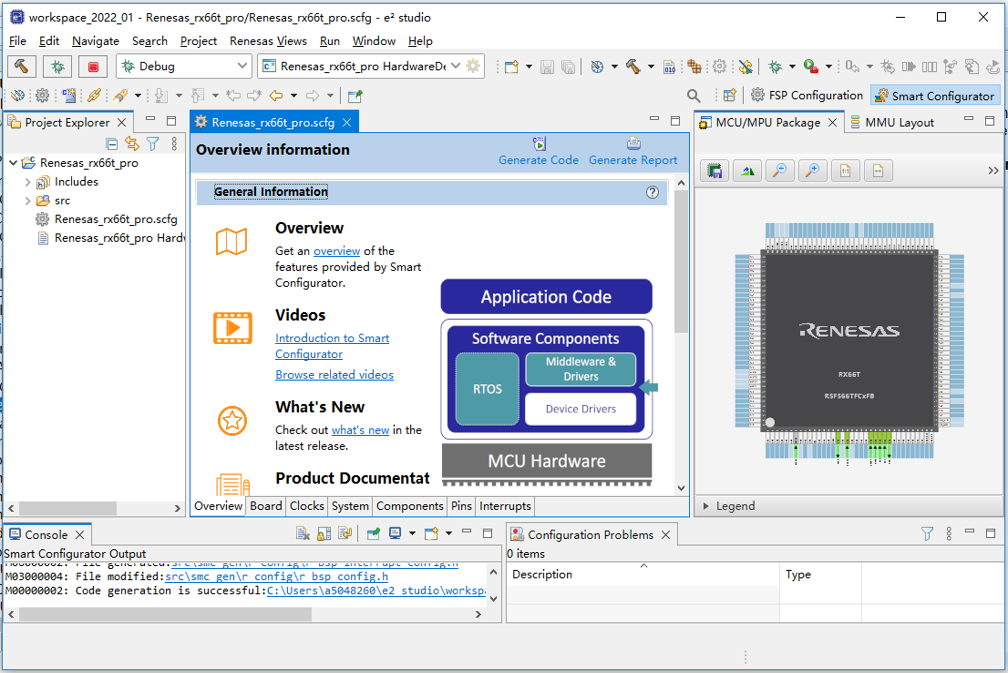Click the help question mark in General Information
The image size is (1008, 673).
[652, 192]
